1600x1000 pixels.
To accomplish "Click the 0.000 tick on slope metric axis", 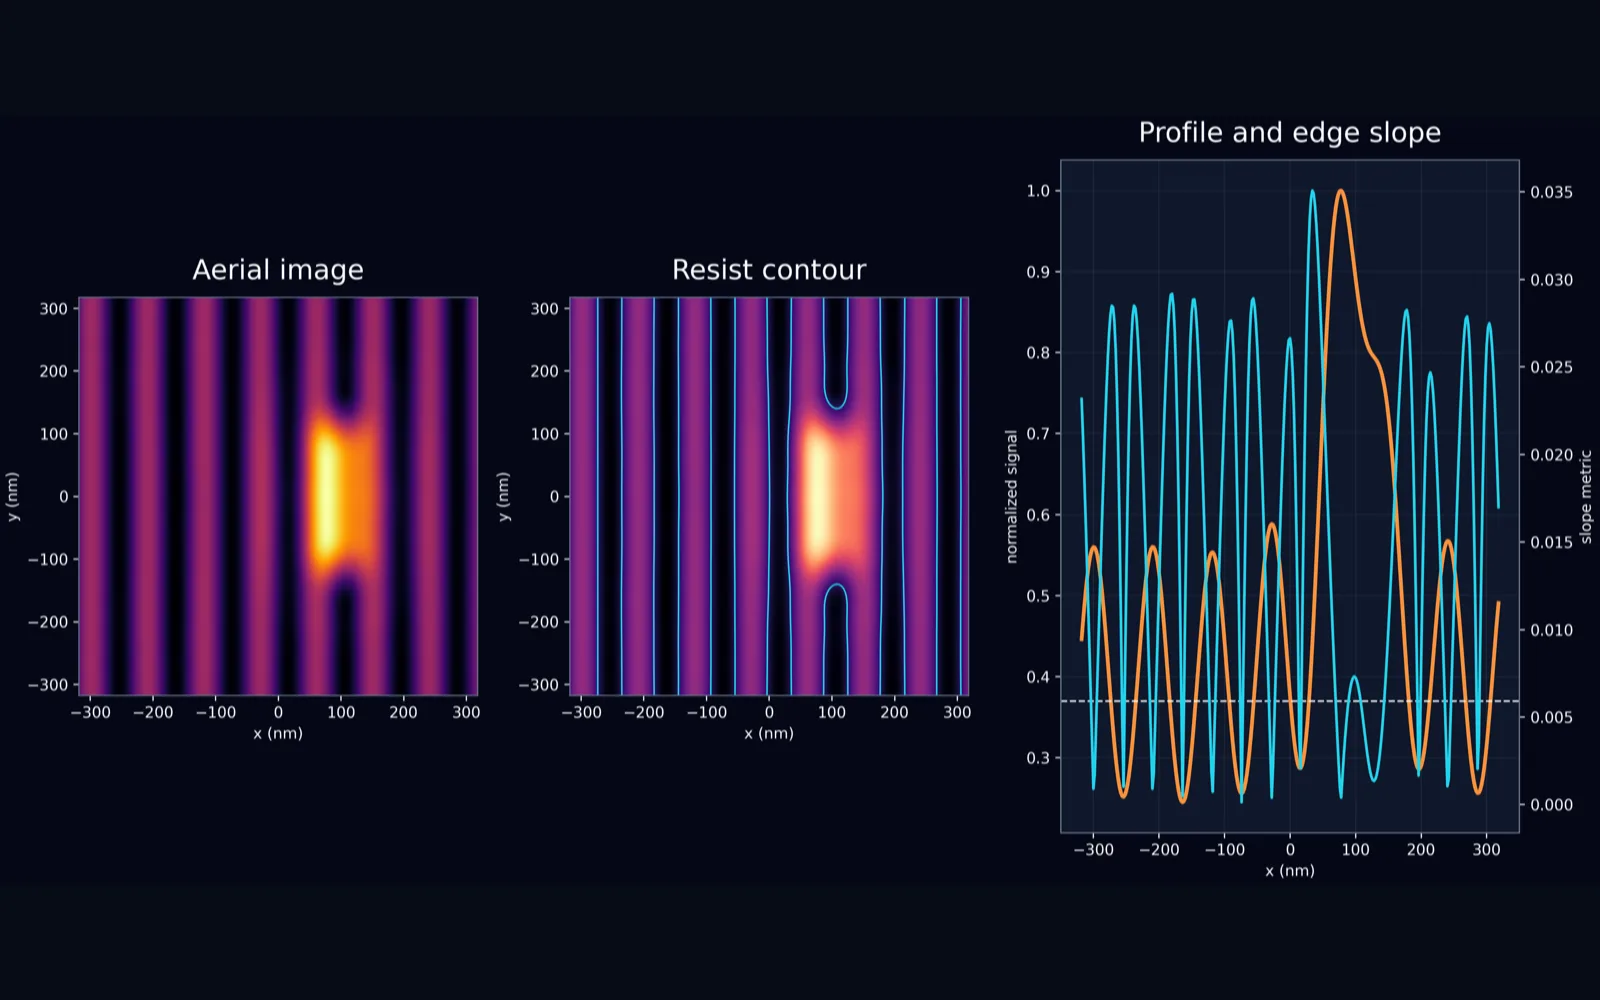I will pyautogui.click(x=1551, y=805).
